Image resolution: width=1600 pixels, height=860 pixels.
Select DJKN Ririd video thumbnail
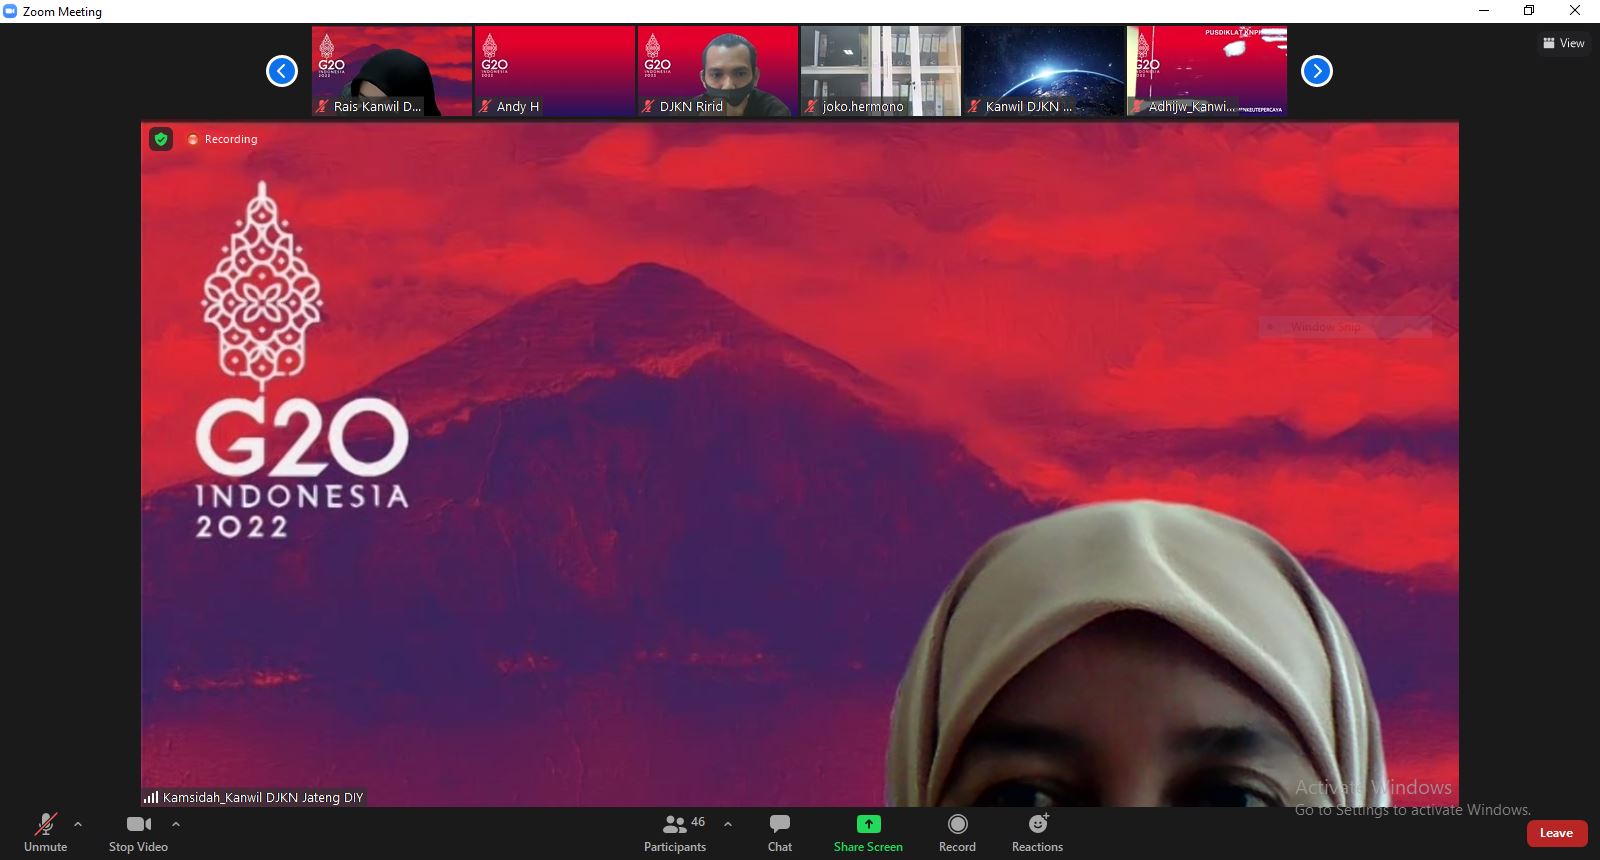coord(718,71)
